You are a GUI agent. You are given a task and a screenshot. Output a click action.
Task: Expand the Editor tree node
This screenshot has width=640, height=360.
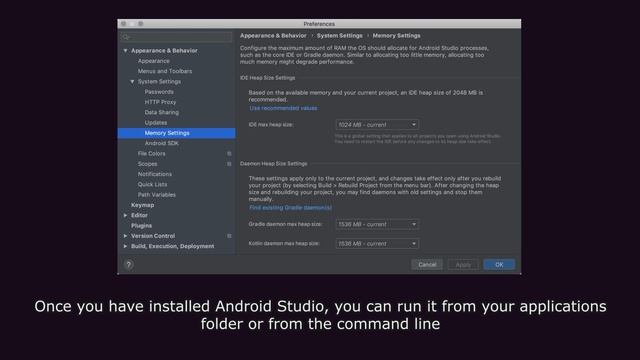125,215
